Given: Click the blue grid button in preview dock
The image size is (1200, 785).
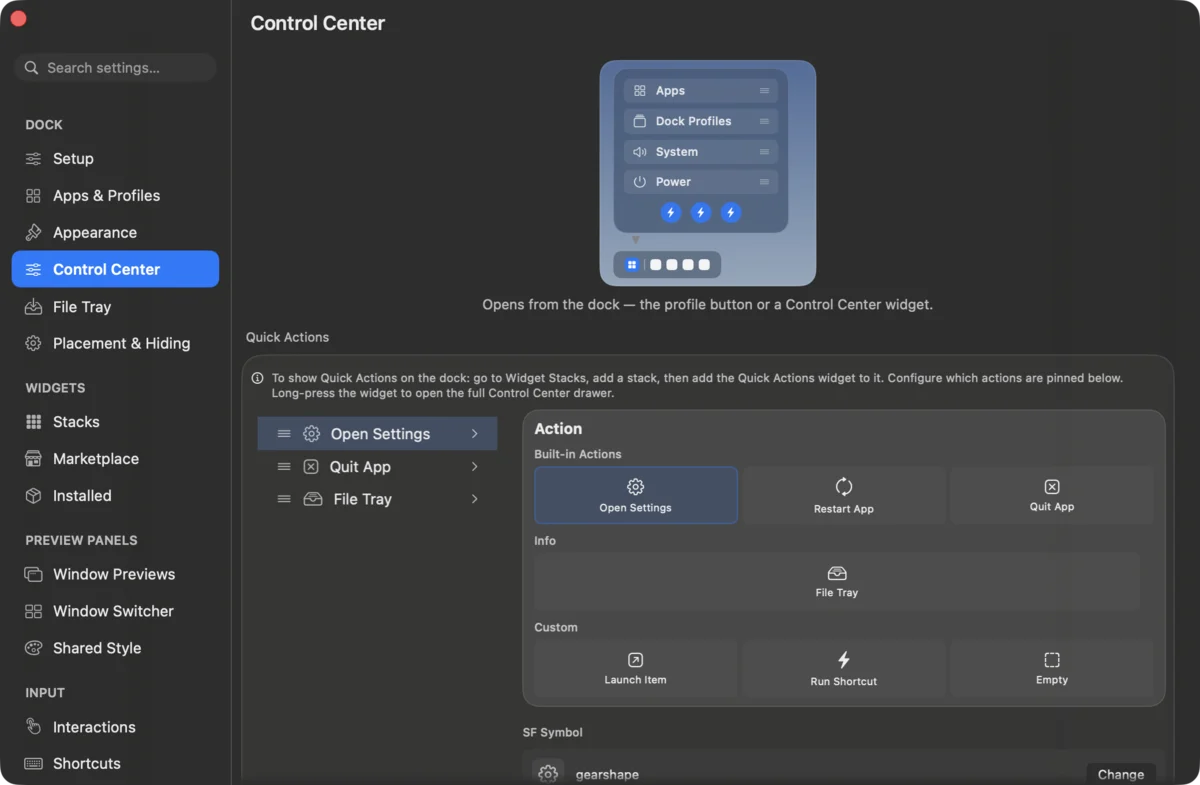Looking at the screenshot, I should coord(632,265).
